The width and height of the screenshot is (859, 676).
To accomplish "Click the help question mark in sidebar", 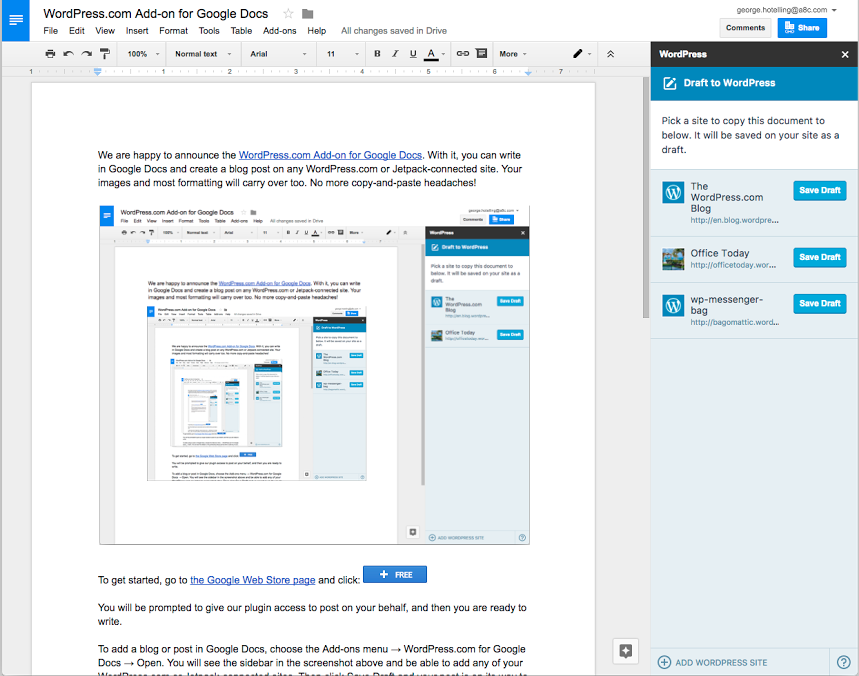I will tap(843, 662).
